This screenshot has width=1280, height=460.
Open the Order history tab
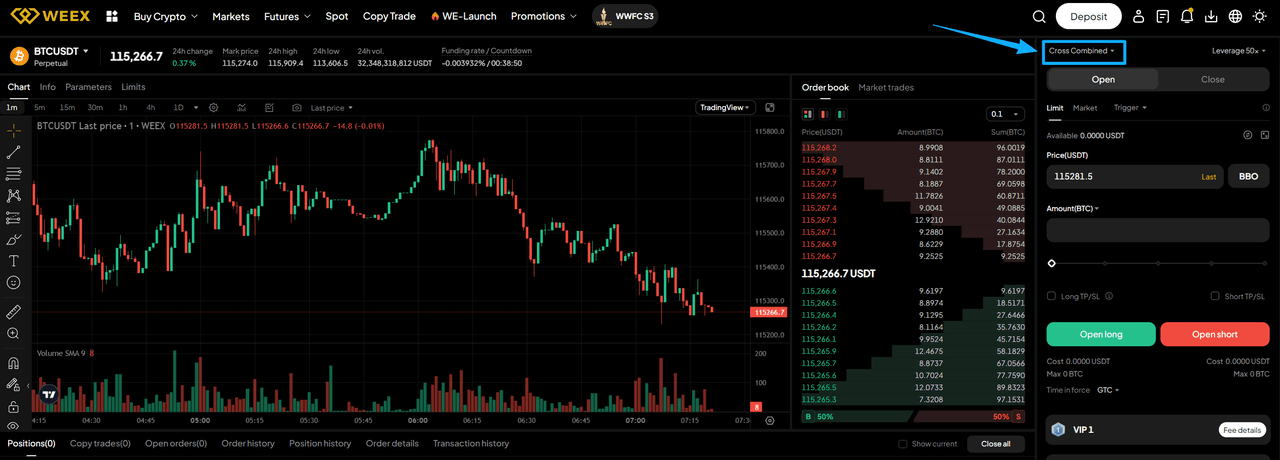248,444
